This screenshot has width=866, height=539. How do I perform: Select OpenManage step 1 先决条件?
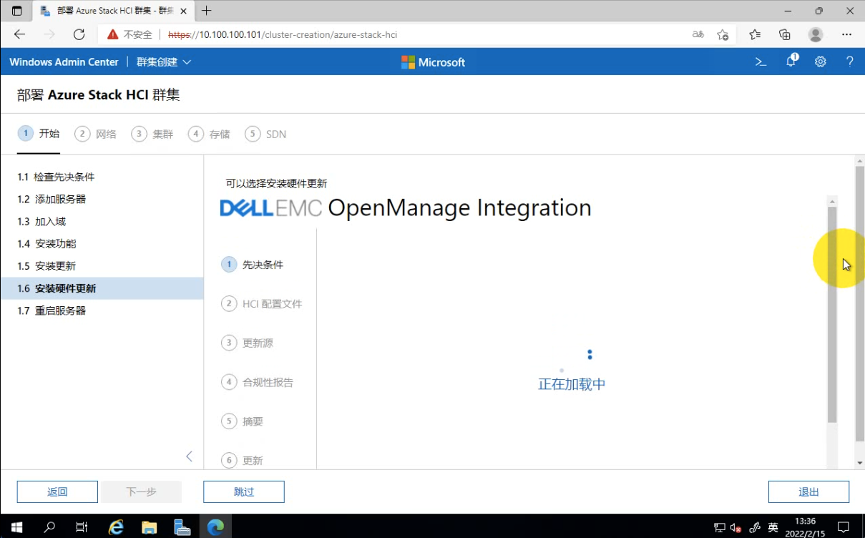252,265
